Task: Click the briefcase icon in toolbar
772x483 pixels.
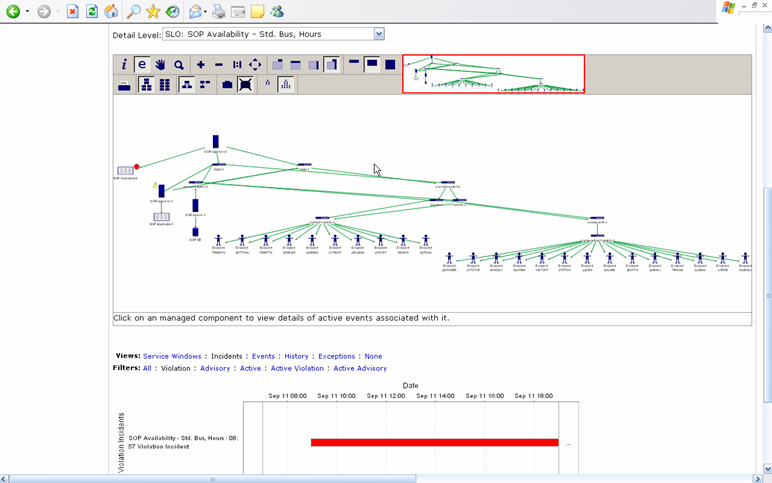Action: pos(227,85)
